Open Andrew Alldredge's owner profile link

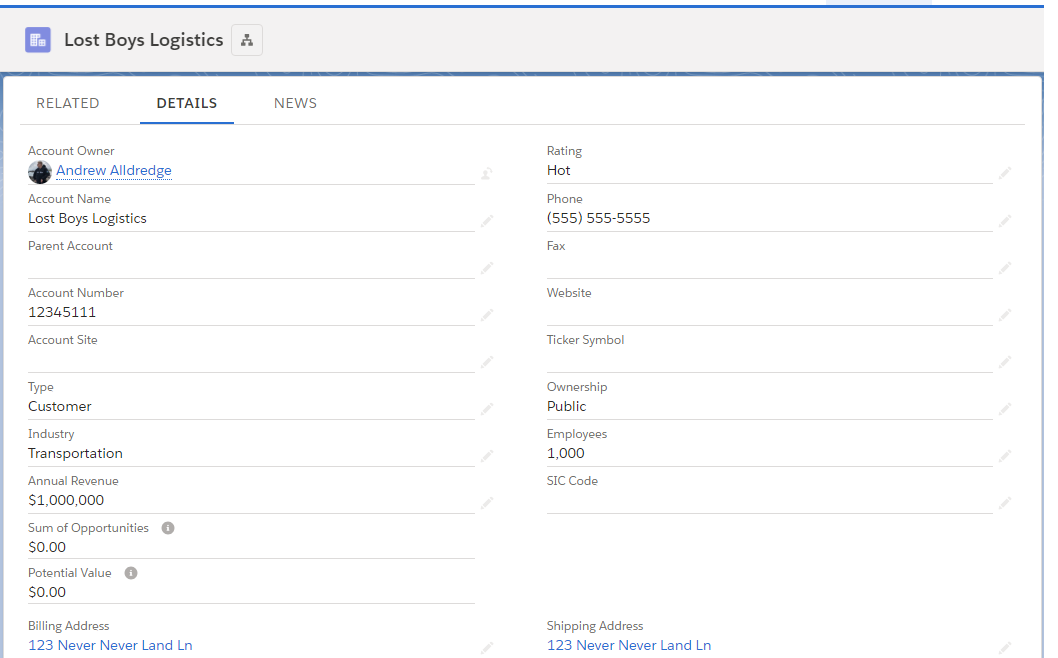[x=113, y=170]
